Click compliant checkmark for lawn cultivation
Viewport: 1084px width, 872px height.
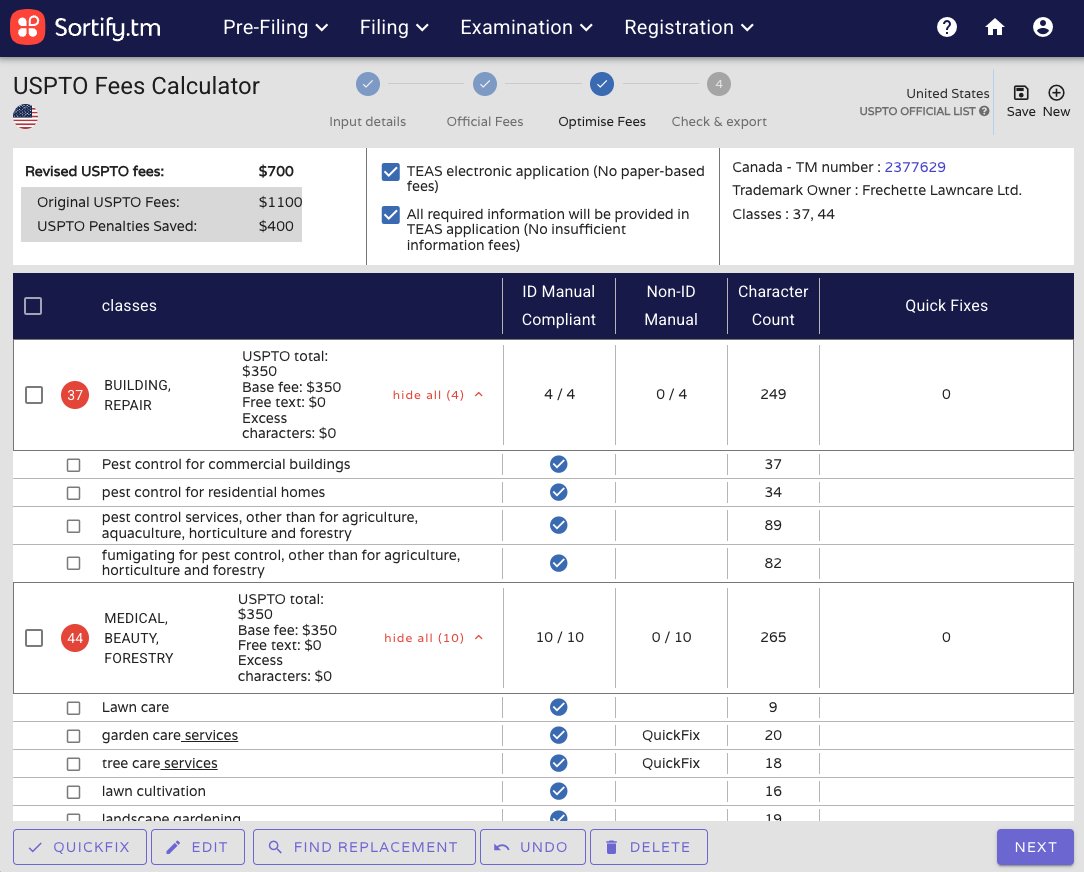559,790
